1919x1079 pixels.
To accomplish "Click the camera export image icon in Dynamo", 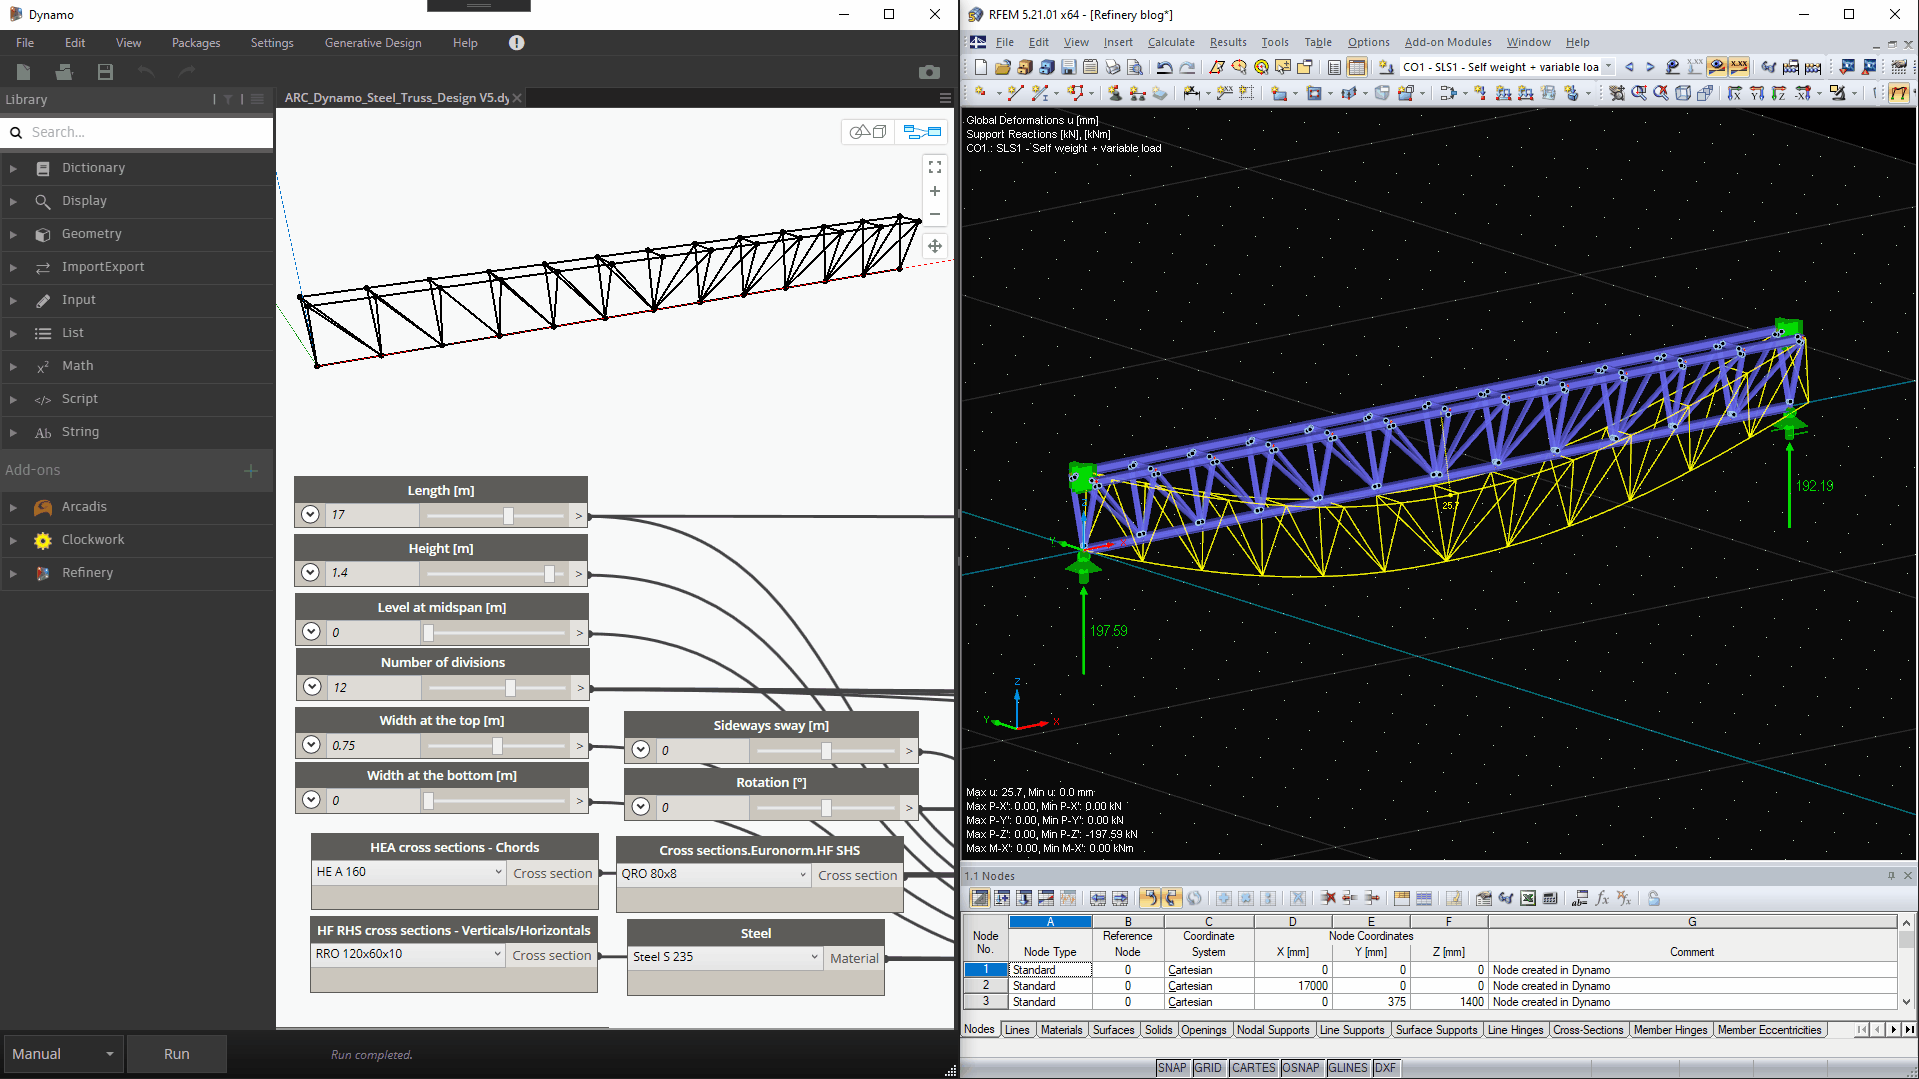I will point(929,72).
